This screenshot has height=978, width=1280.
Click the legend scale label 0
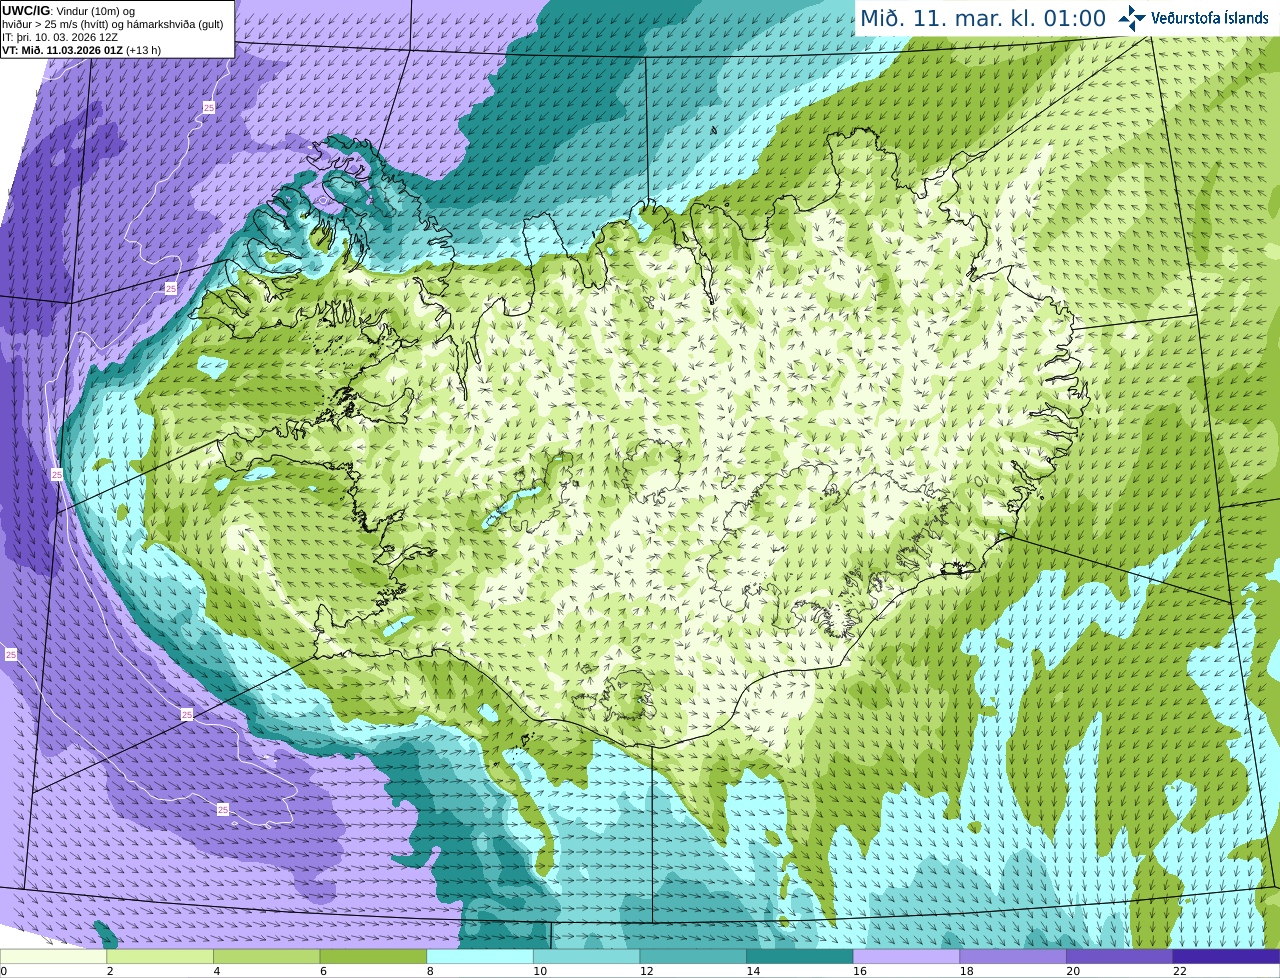tap(4, 971)
